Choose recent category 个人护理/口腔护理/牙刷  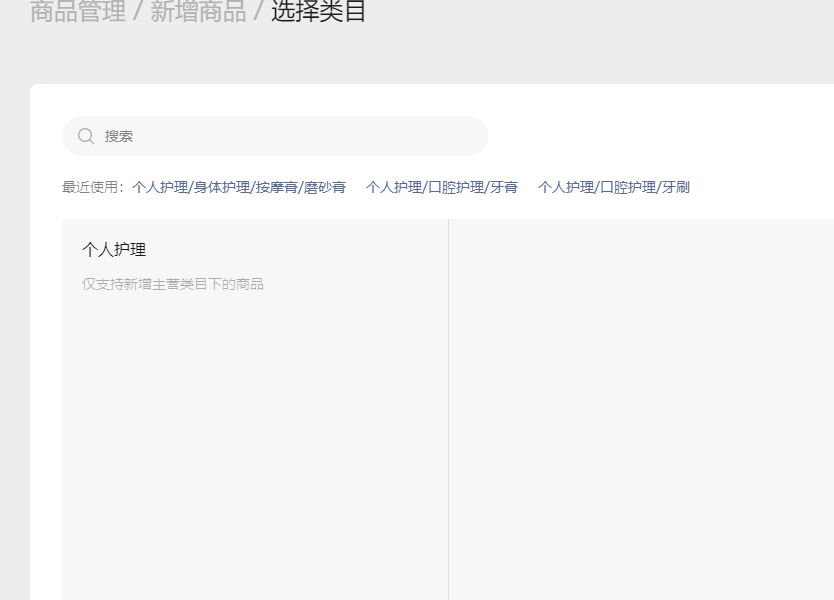[x=613, y=187]
